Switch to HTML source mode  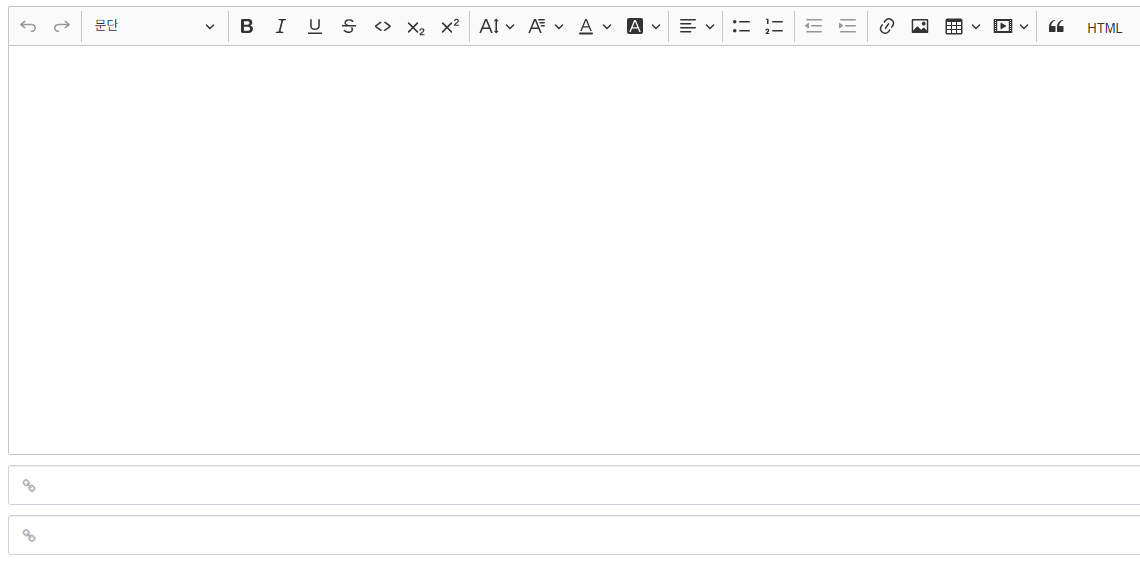click(1104, 28)
